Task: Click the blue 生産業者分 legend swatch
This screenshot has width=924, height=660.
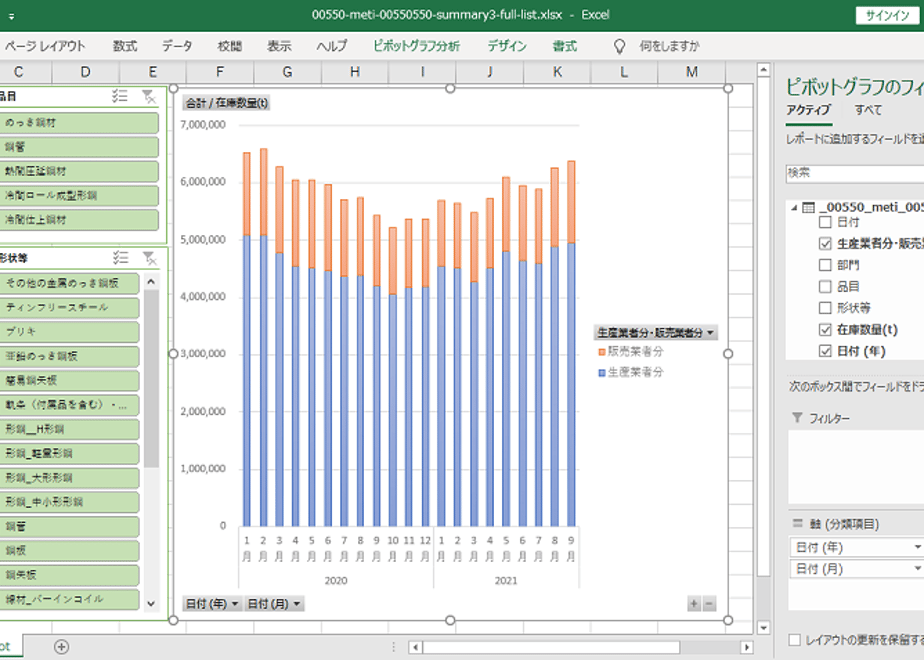Action: 602,372
